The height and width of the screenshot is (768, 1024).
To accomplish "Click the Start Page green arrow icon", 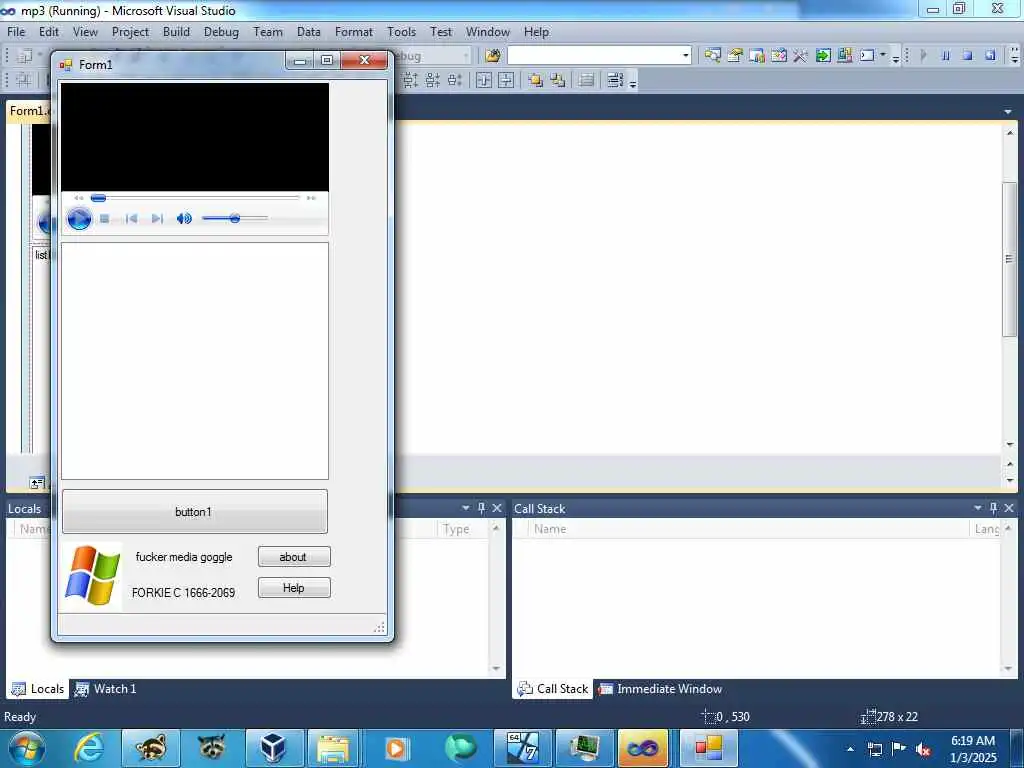I will tap(823, 56).
